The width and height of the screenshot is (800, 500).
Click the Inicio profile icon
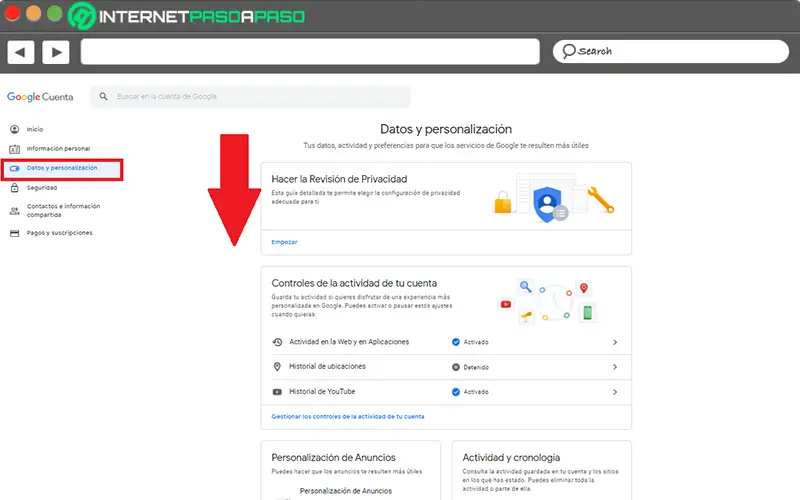(x=15, y=130)
